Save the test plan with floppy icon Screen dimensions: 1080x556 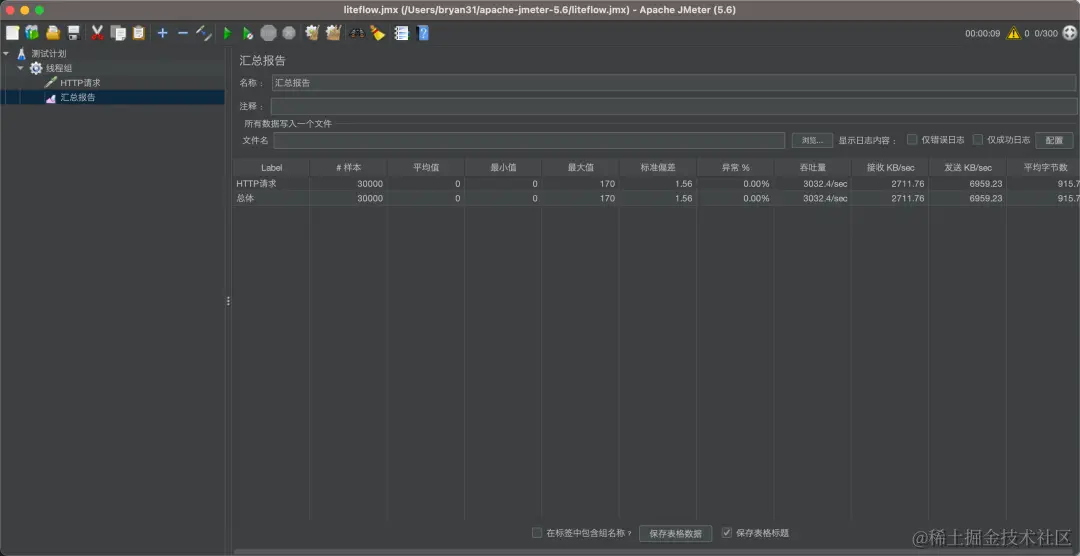pyautogui.click(x=74, y=32)
